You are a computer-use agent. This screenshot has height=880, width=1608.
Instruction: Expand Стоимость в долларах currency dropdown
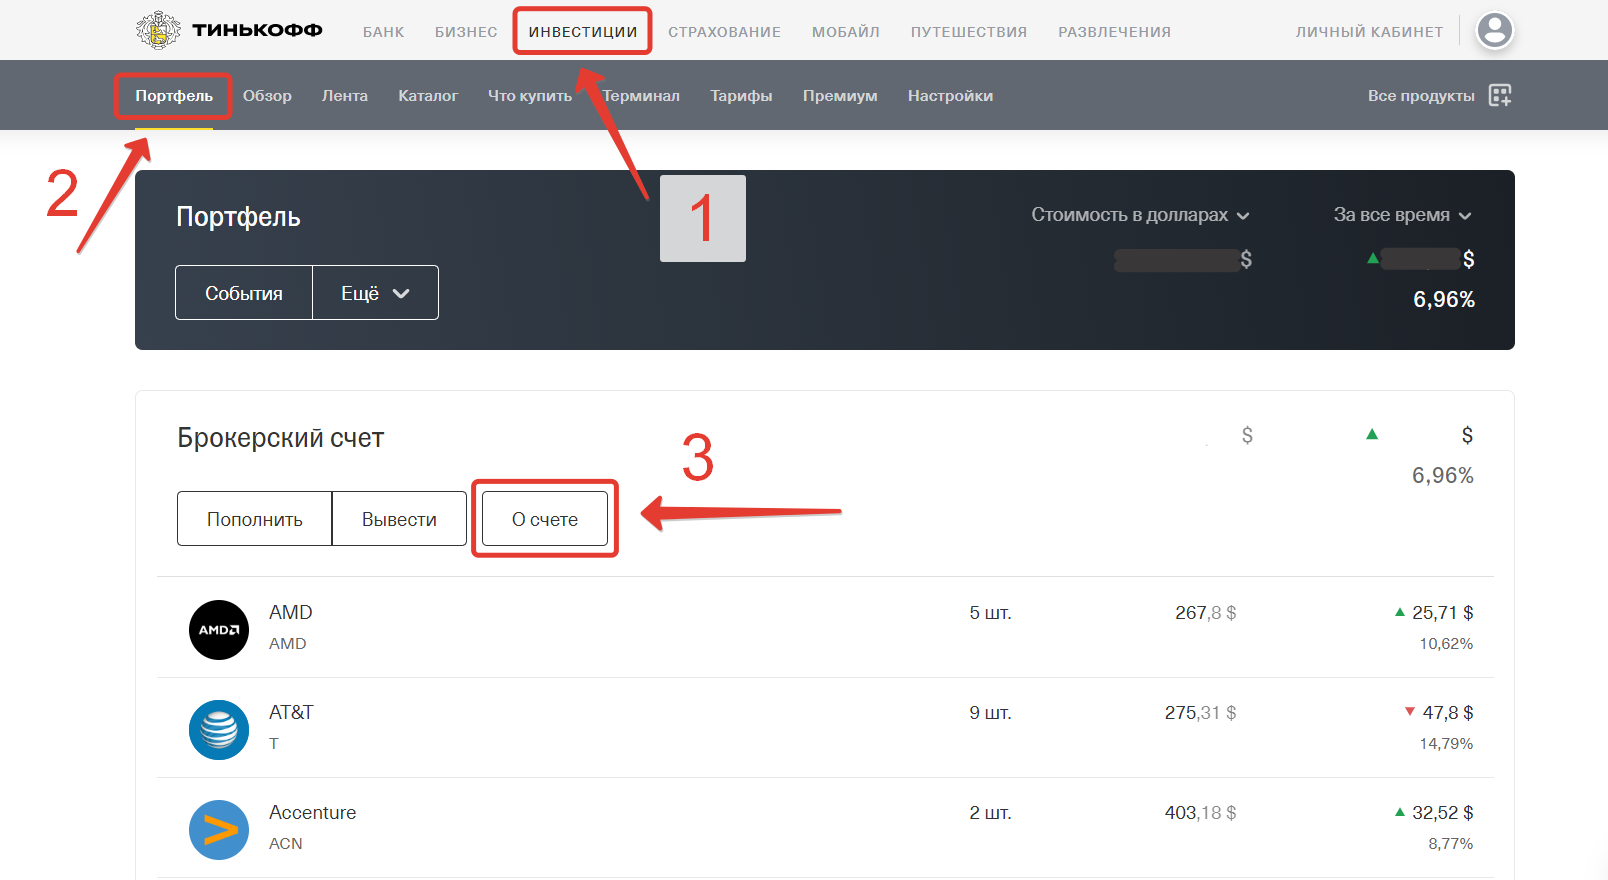tap(1140, 215)
